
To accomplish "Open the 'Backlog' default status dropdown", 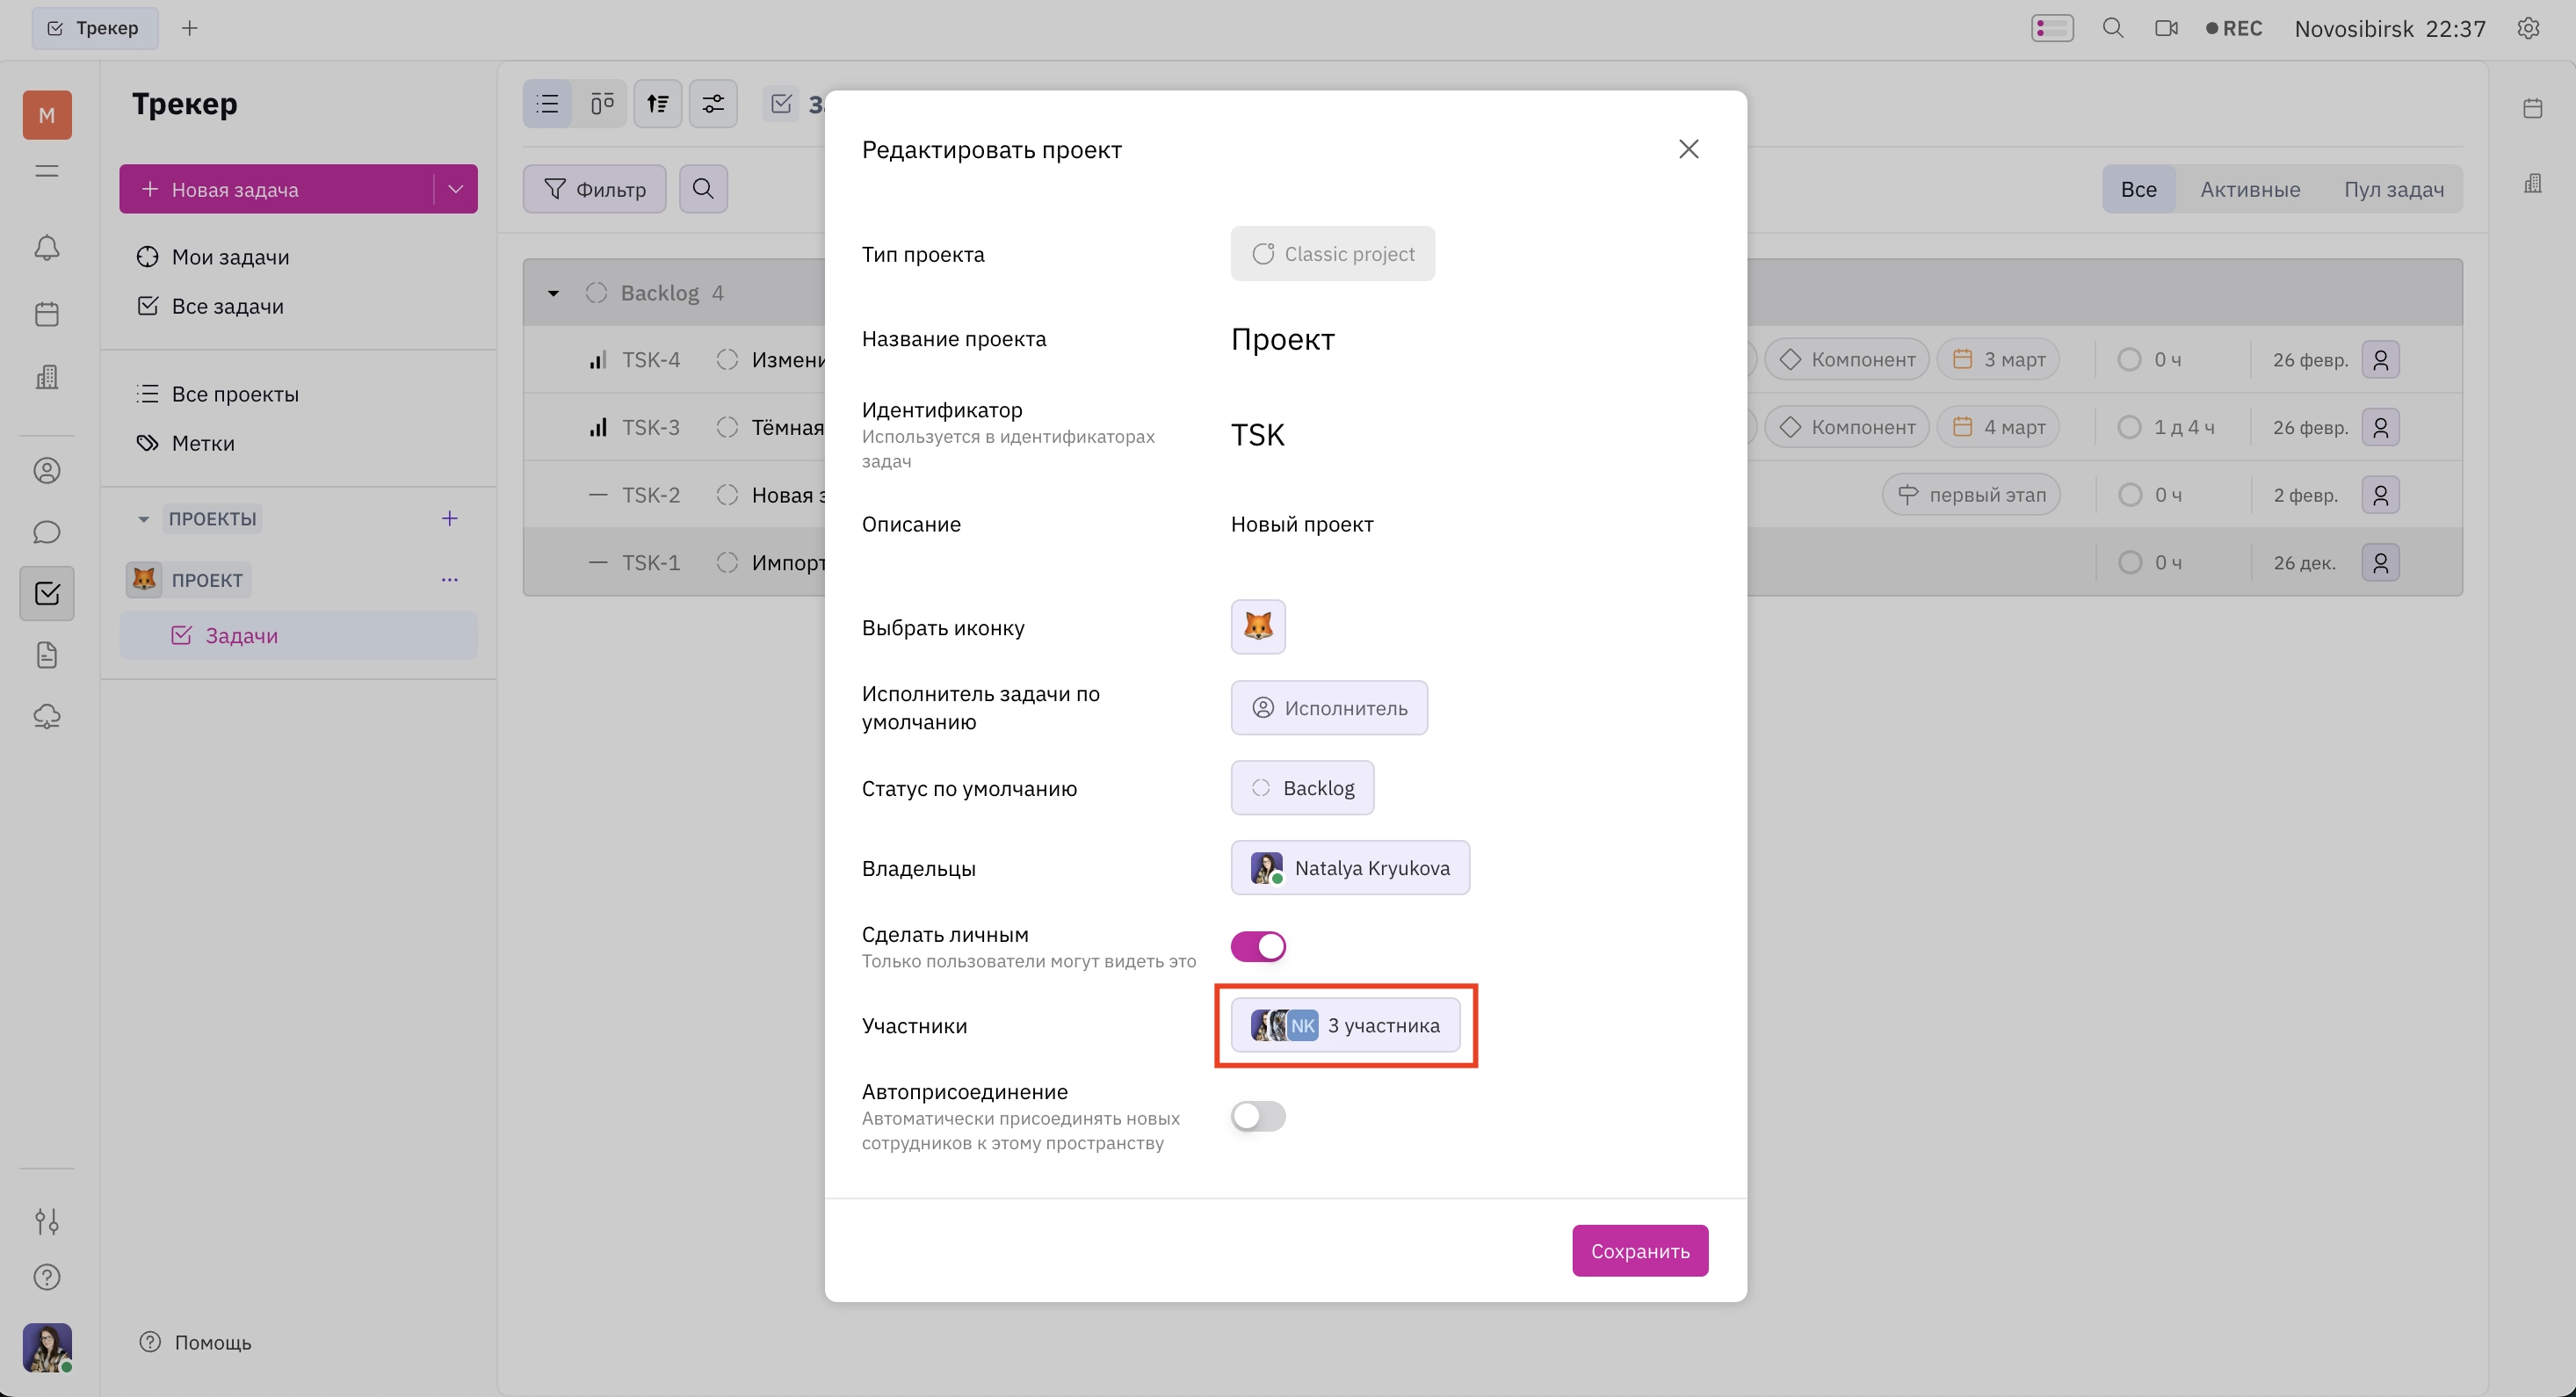I will (1302, 788).
